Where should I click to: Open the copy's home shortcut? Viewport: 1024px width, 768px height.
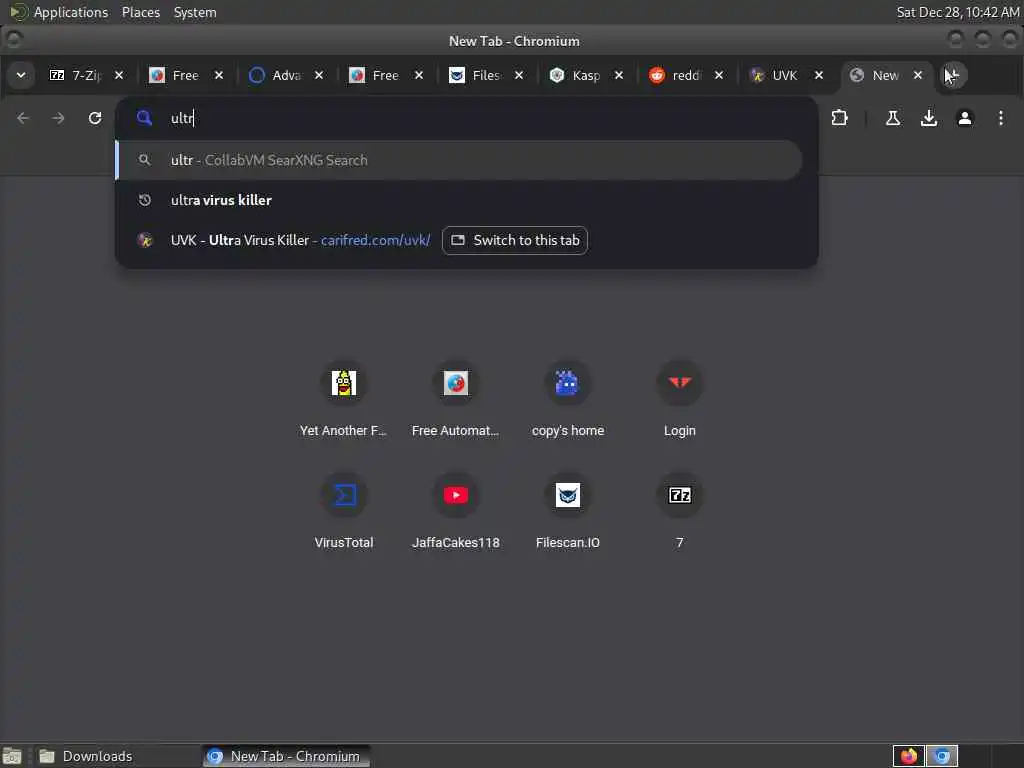click(x=568, y=398)
